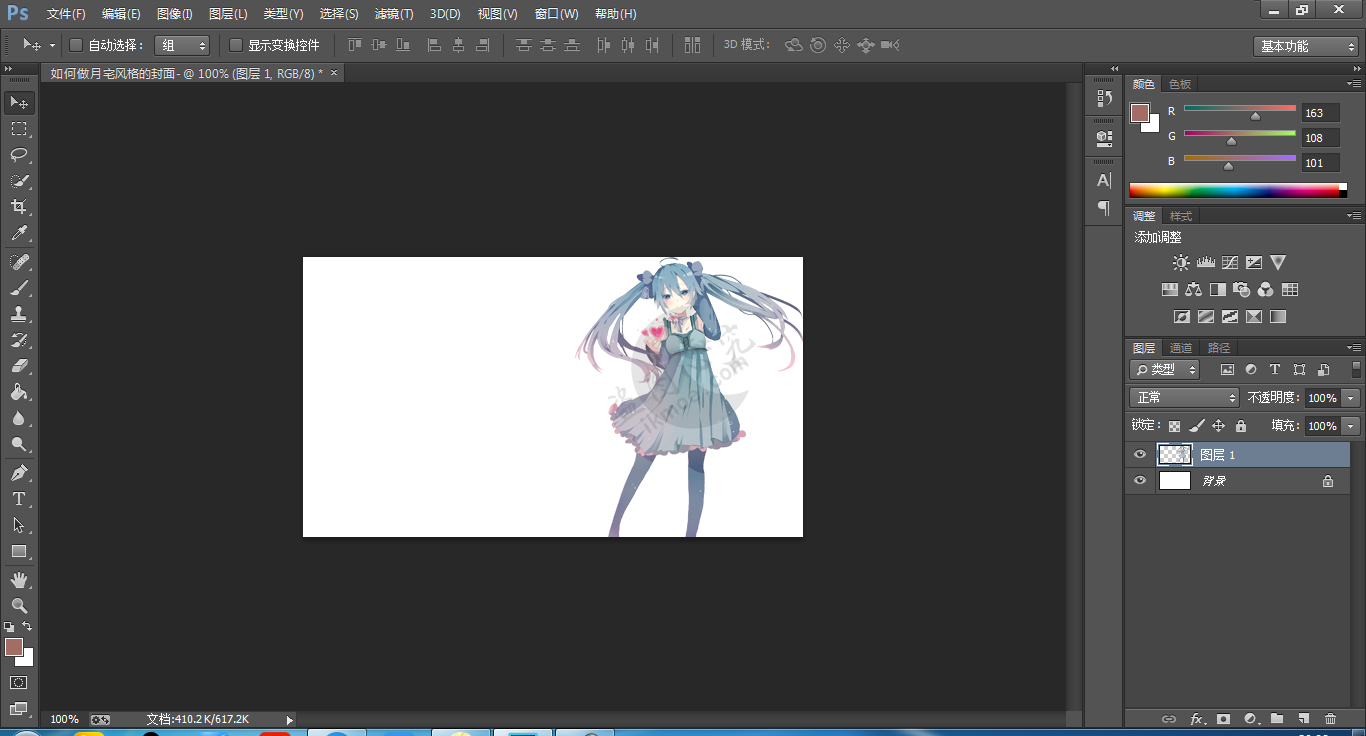Screen dimensions: 1366x736
Task: Select the History Brush tool
Action: coord(19,340)
